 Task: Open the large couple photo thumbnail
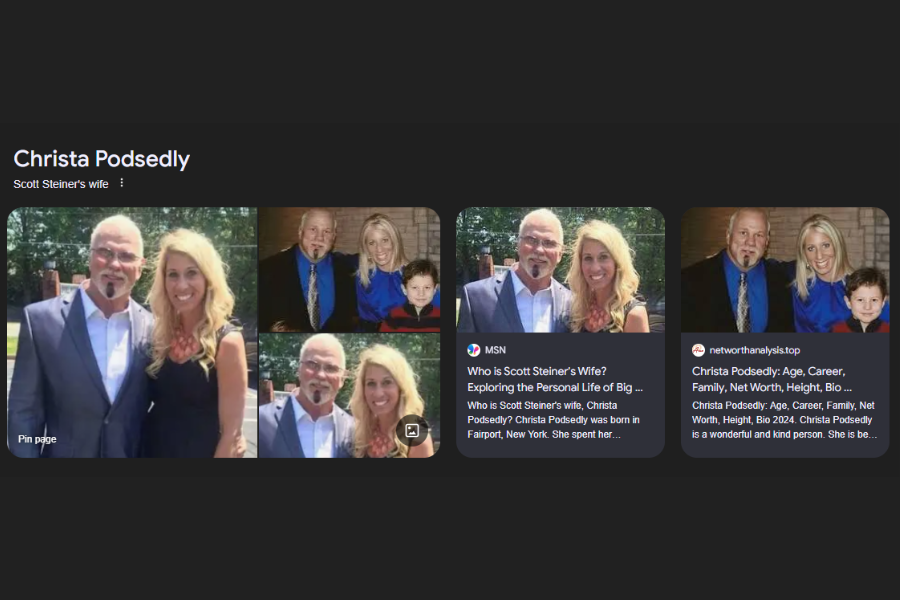pyautogui.click(x=132, y=332)
